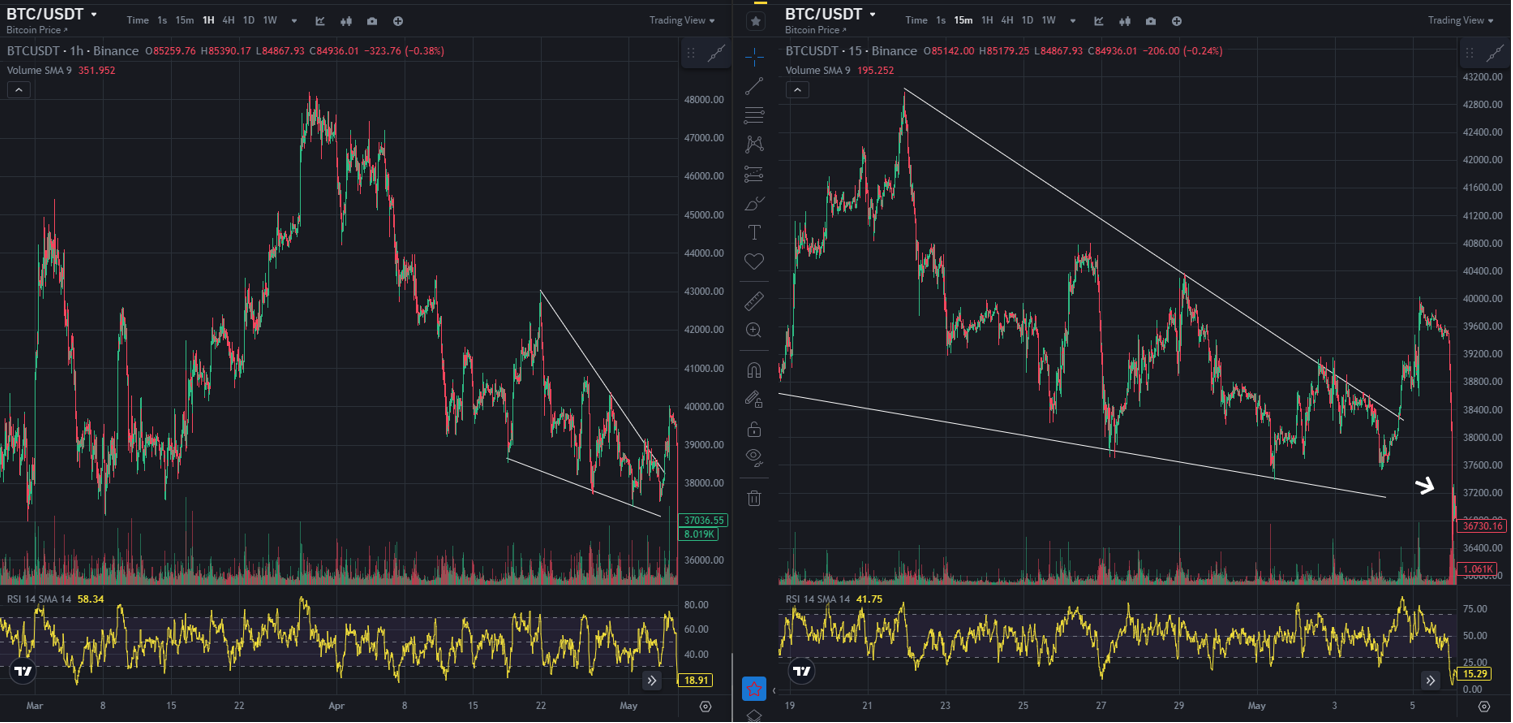Expand the left BTC/USDT pair dropdown
The image size is (1513, 723).
94,15
